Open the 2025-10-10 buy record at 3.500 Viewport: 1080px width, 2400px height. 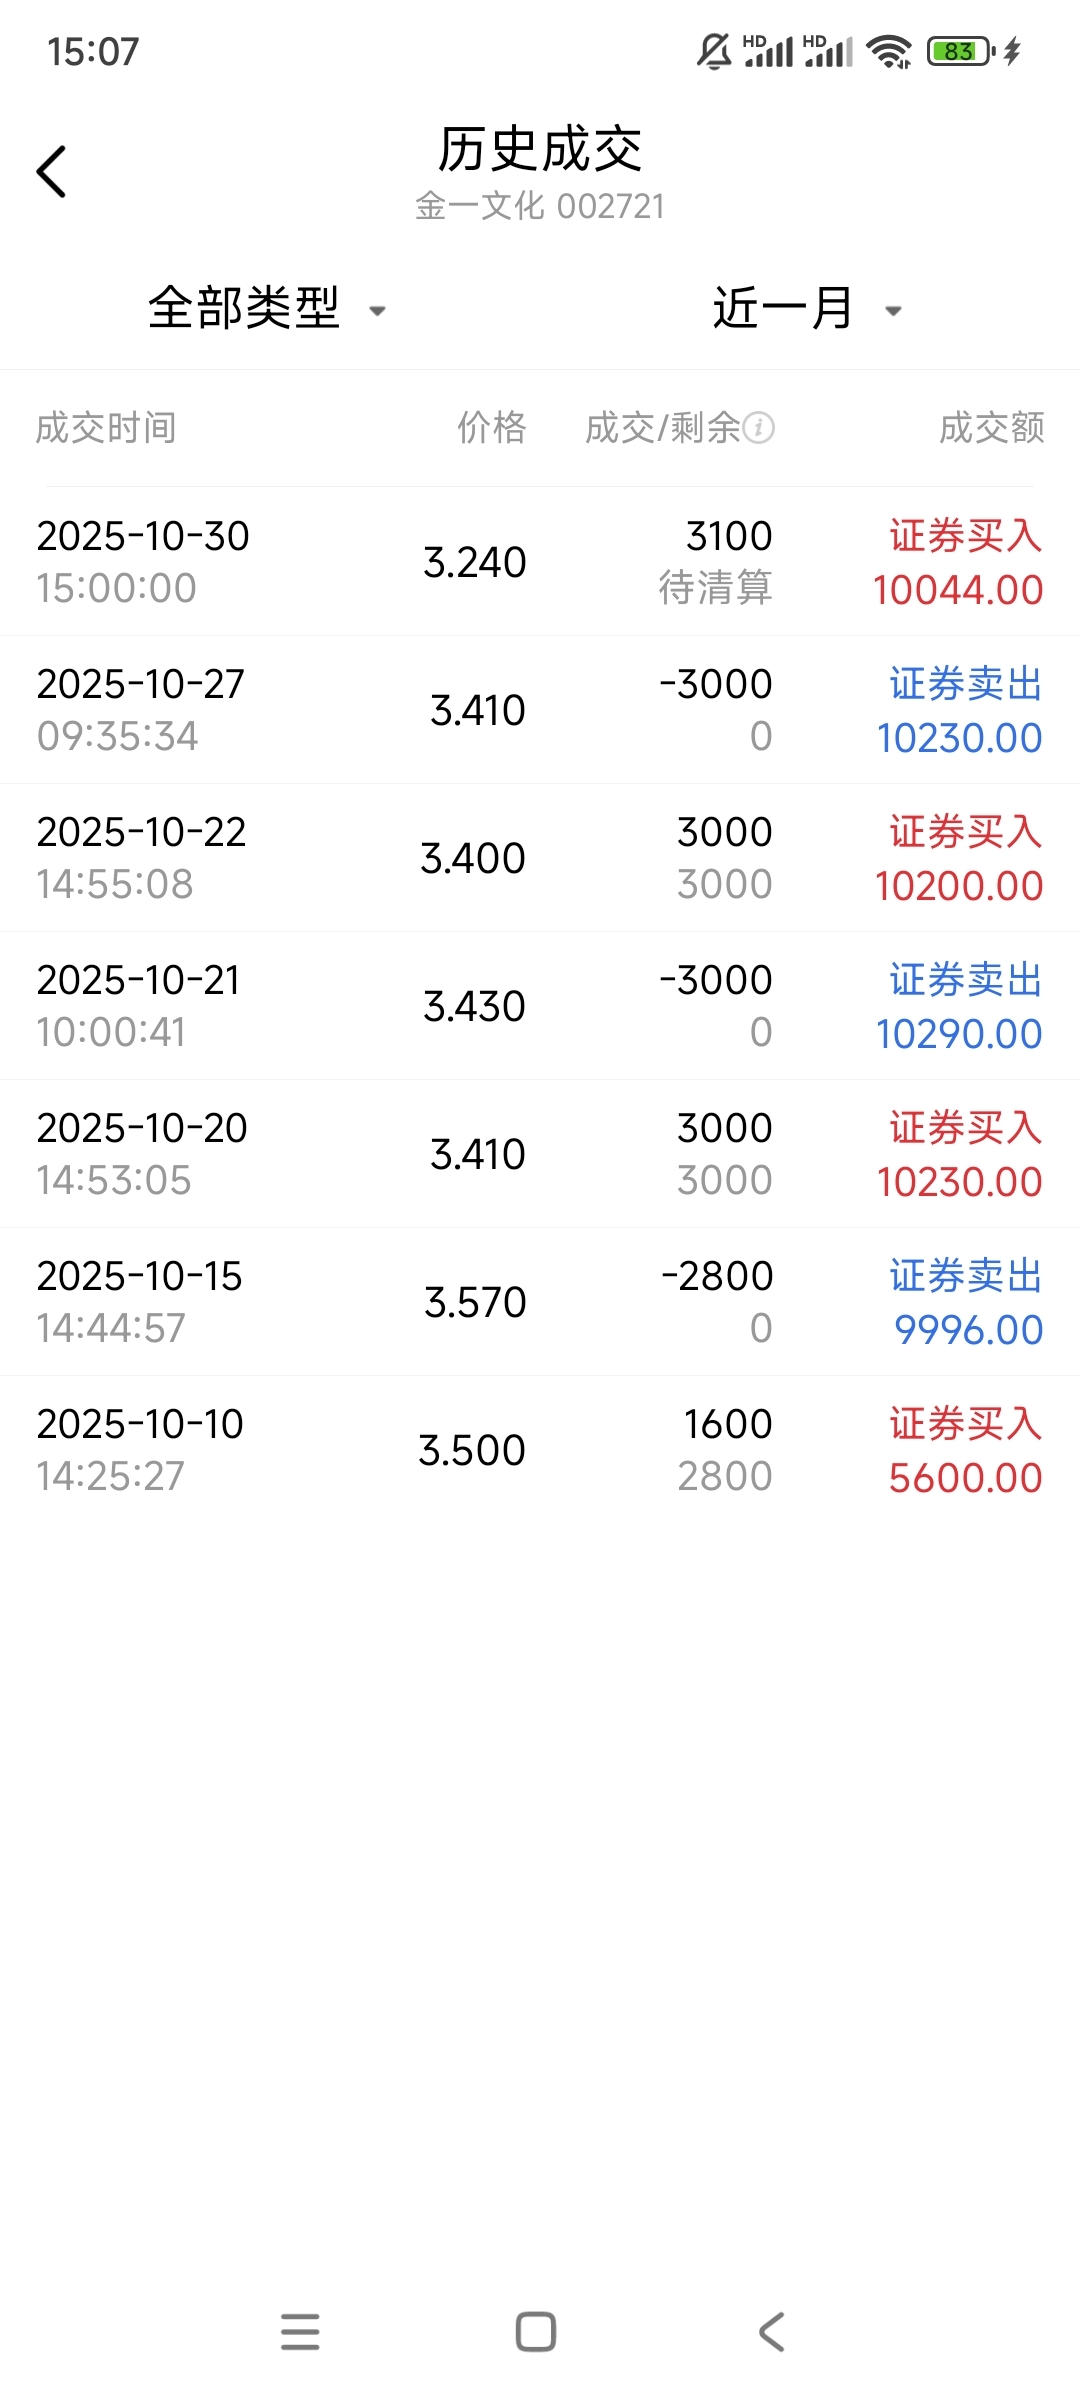(540, 1450)
